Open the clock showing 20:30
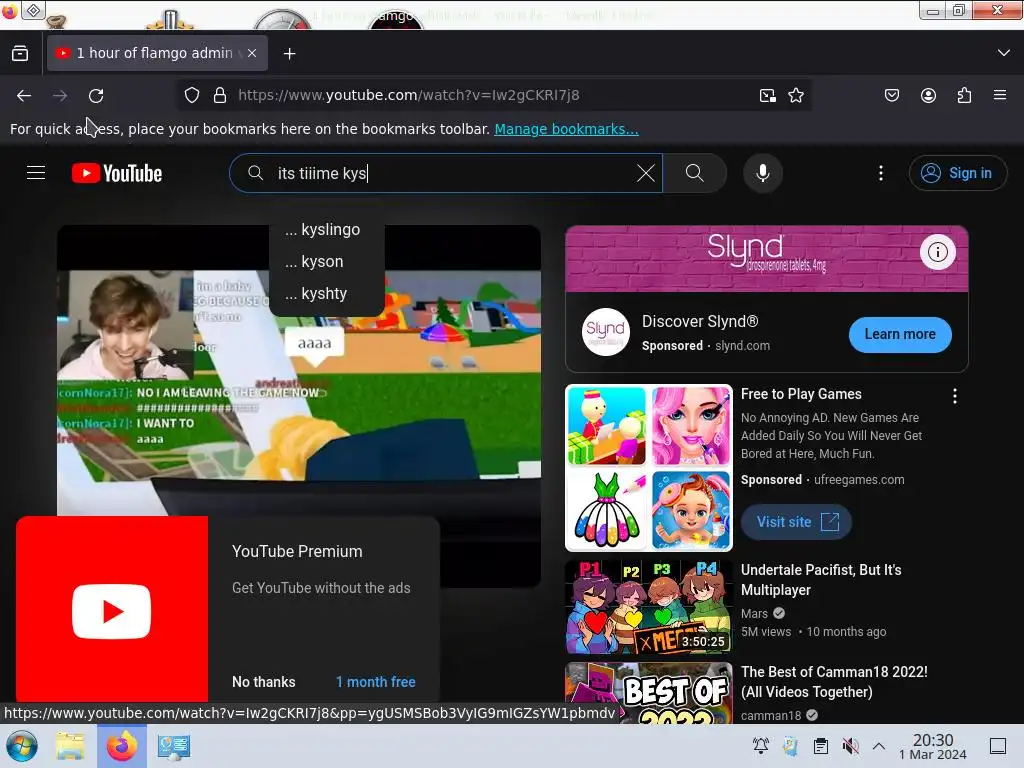1024x768 pixels. point(933,746)
